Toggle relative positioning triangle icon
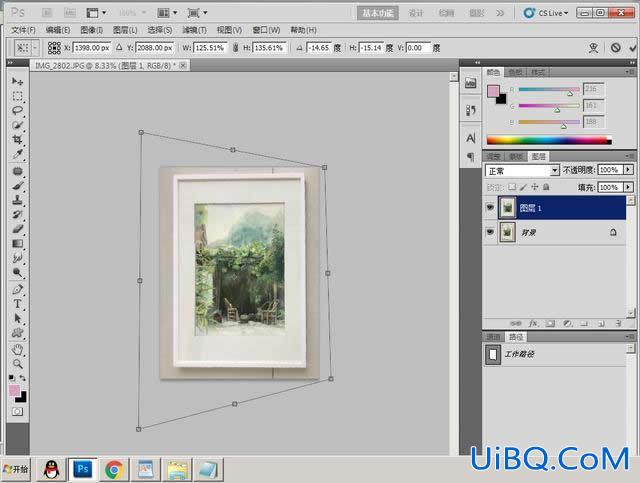The image size is (640, 483). (119, 47)
